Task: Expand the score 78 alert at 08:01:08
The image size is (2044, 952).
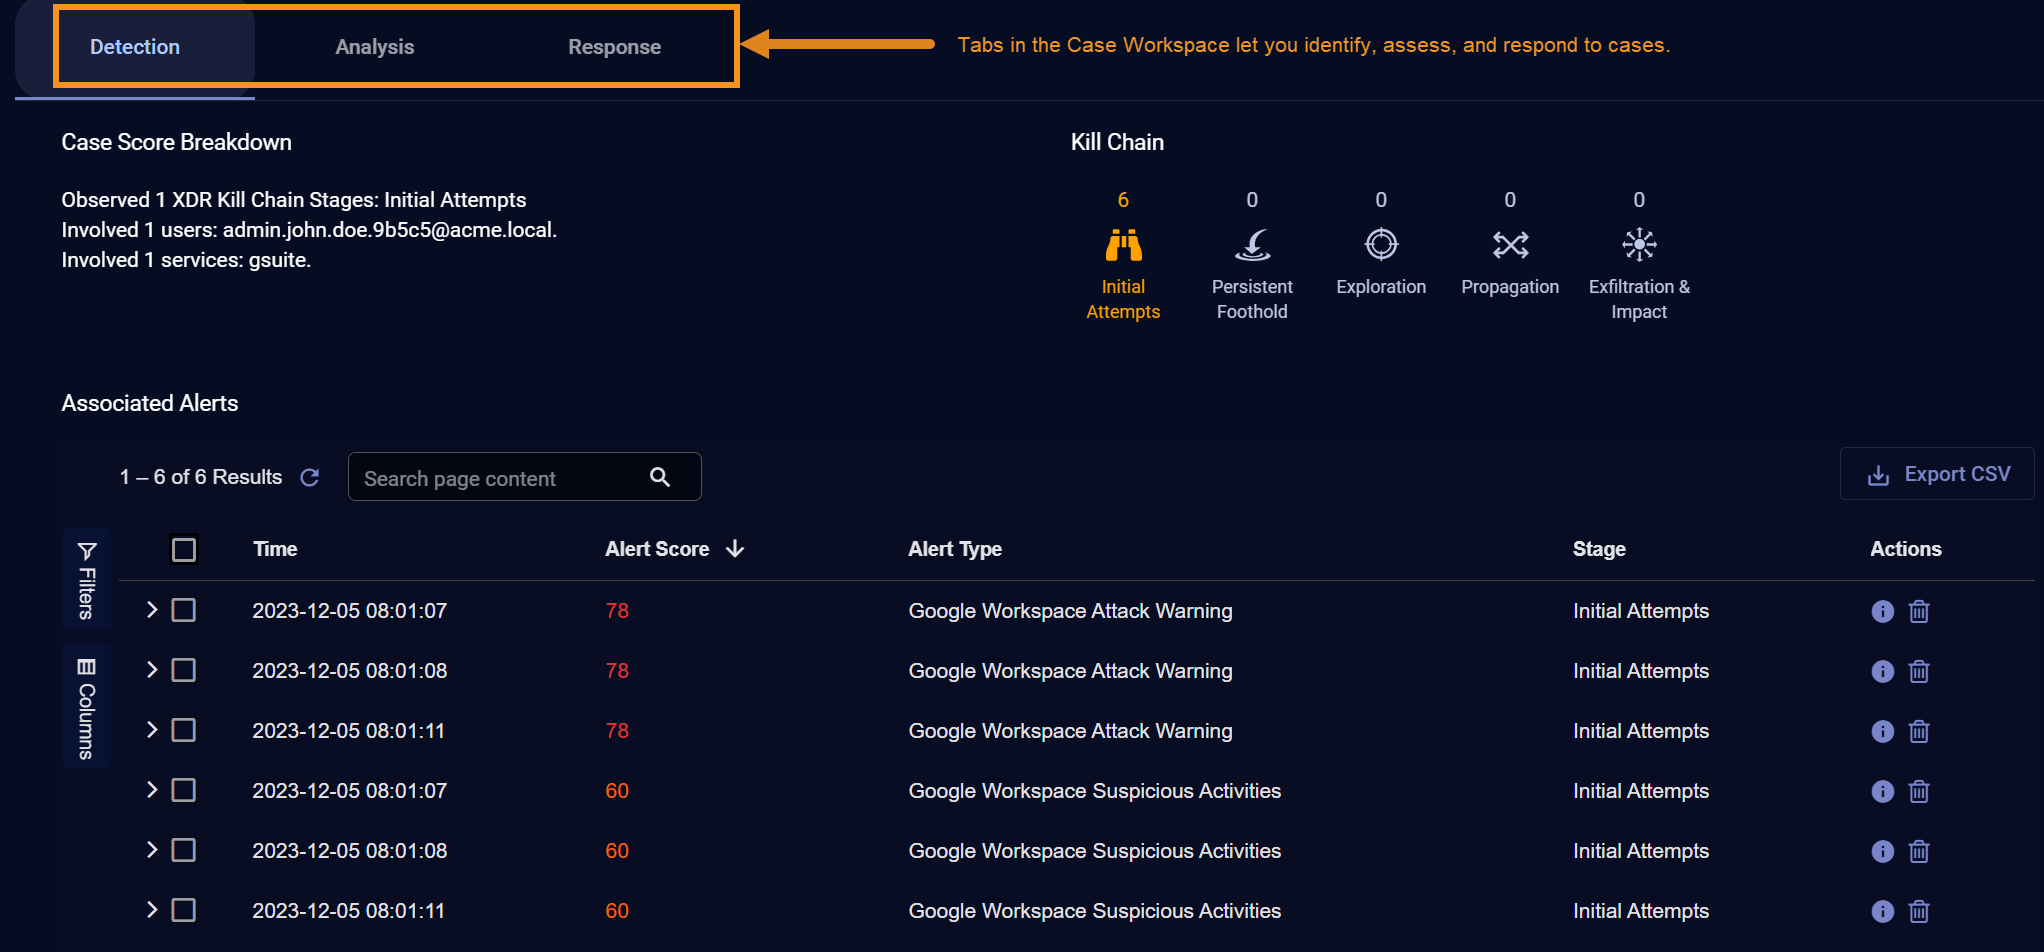Action: [152, 670]
